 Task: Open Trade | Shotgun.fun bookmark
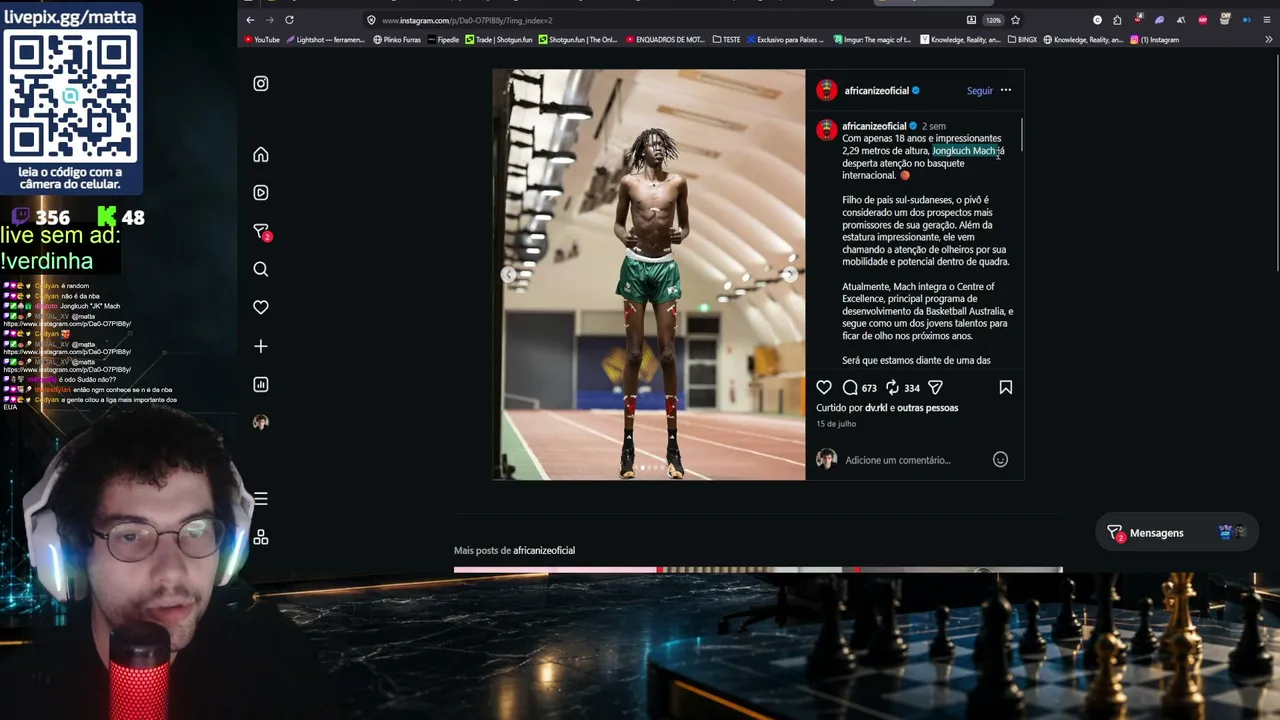point(499,40)
